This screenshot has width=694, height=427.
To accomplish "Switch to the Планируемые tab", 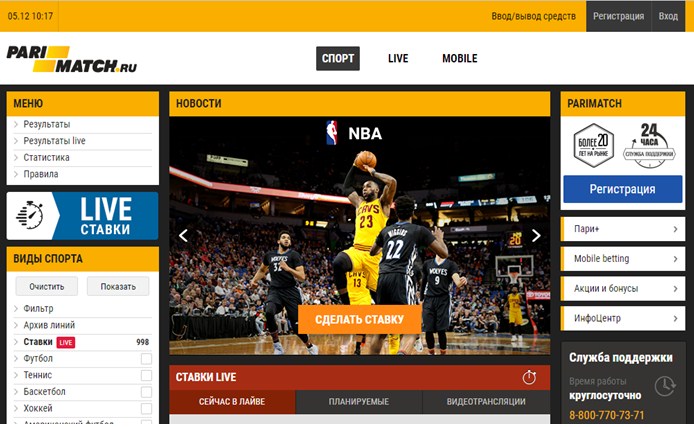I will point(358,402).
